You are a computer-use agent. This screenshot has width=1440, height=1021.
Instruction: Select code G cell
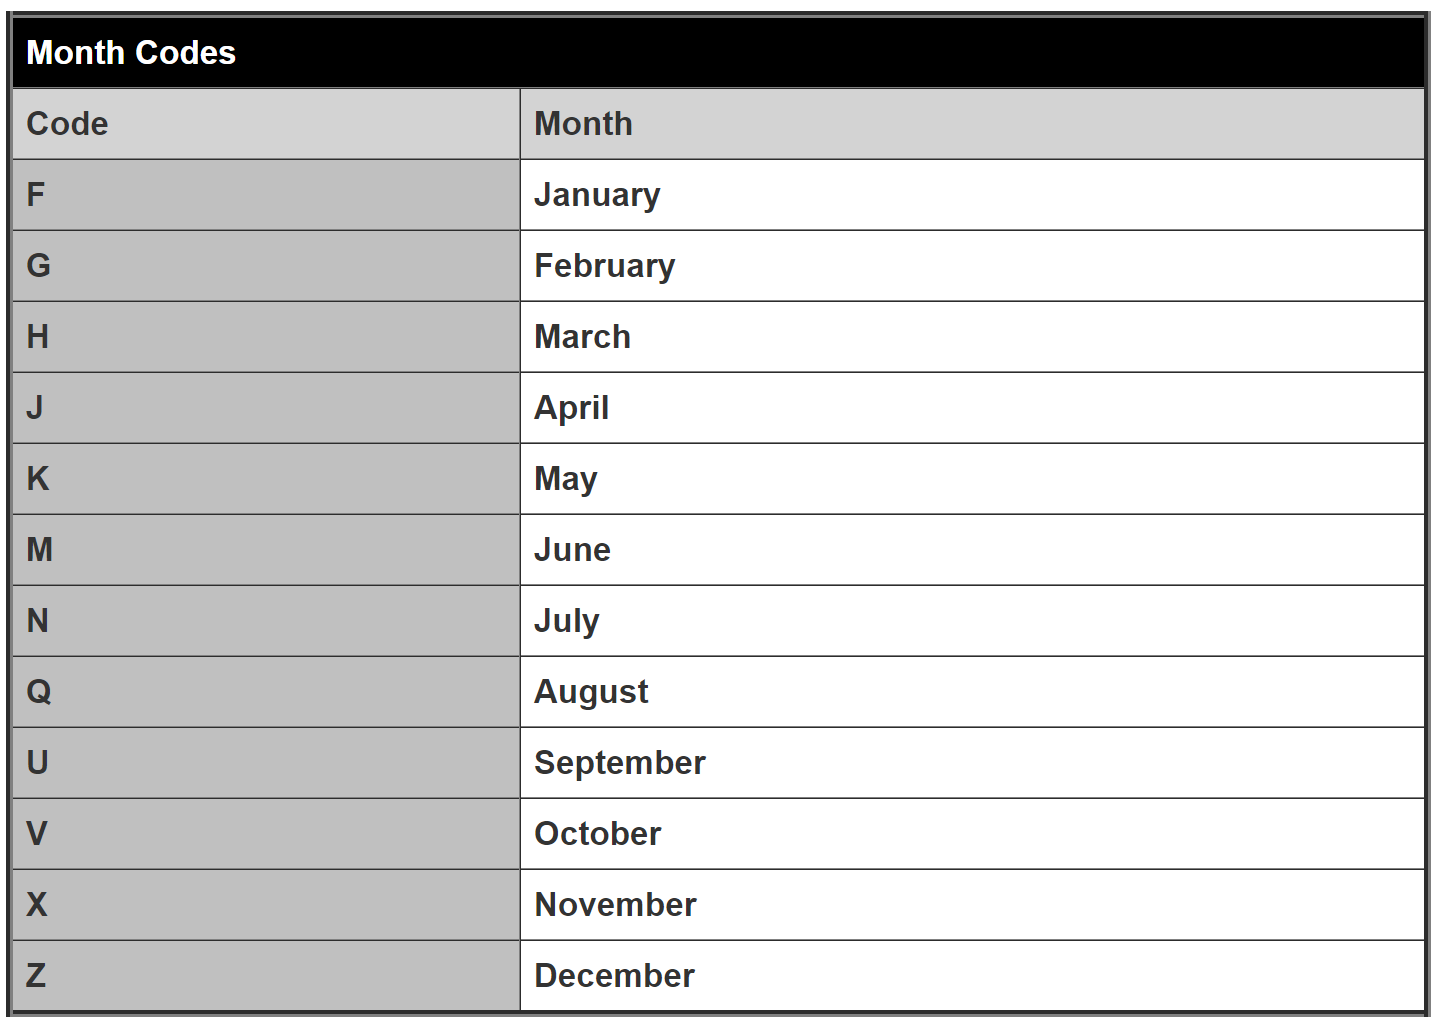point(38,266)
